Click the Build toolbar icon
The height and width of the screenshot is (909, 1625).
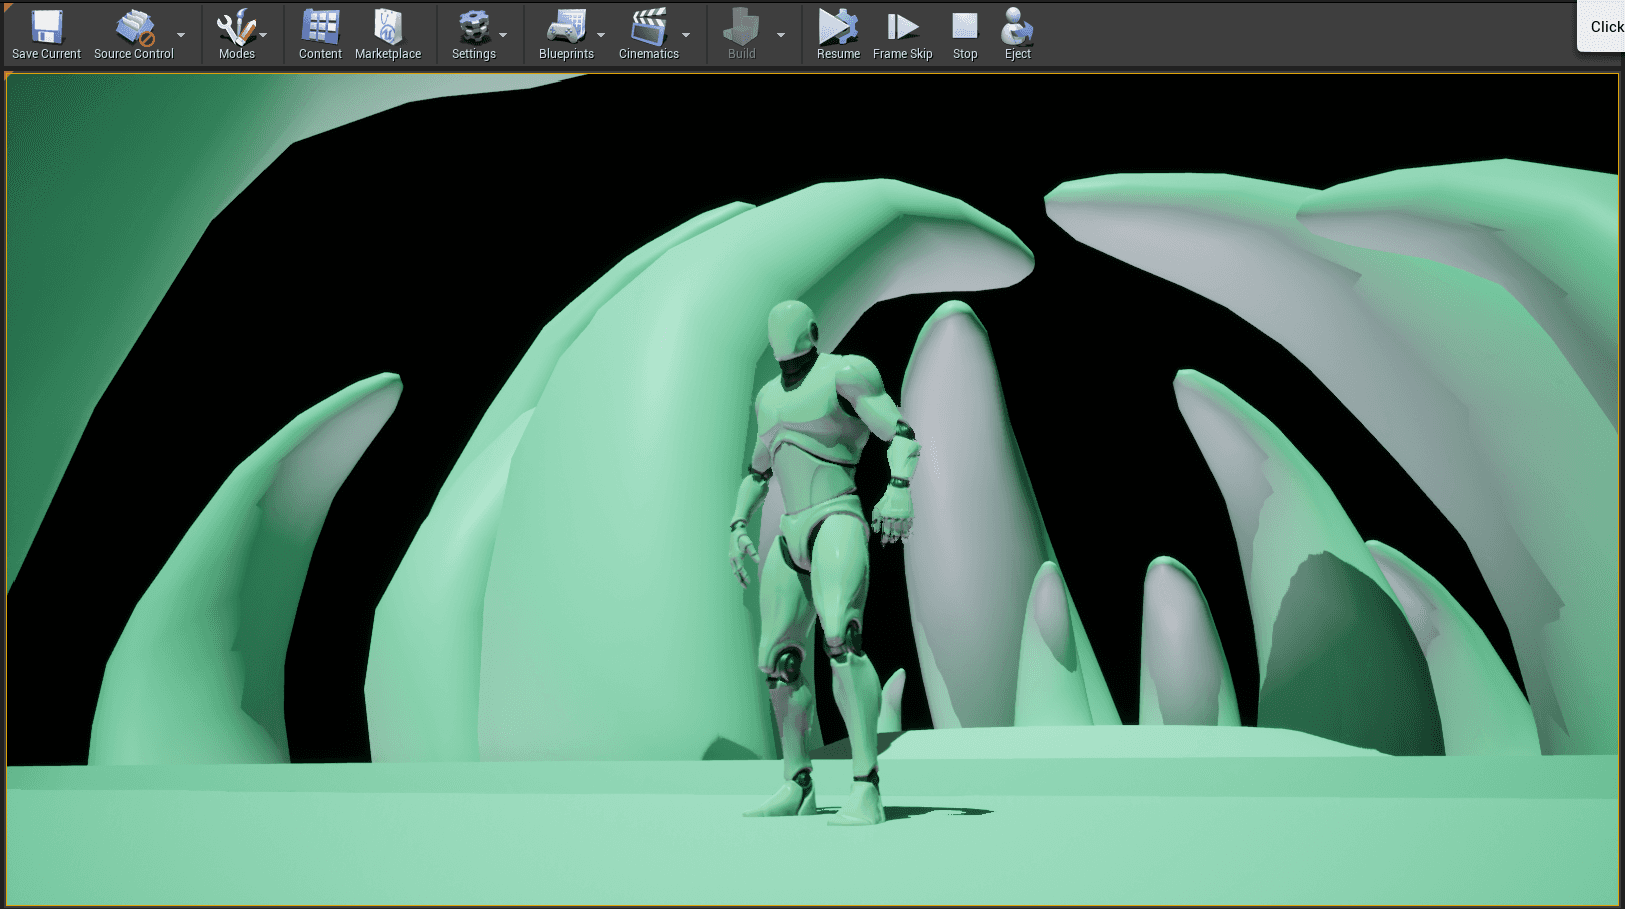coord(741,28)
